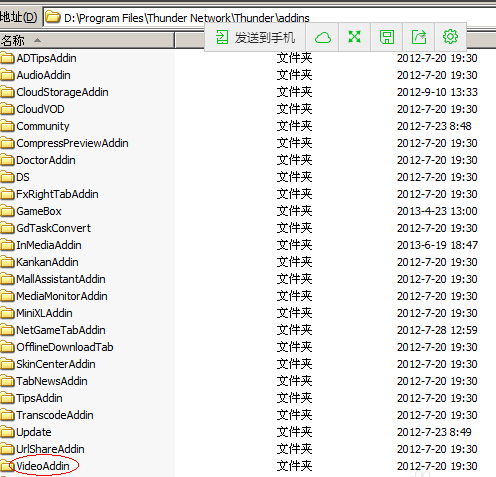The width and height of the screenshot is (496, 477).
Task: Select the GameBox folder
Action: tap(39, 211)
